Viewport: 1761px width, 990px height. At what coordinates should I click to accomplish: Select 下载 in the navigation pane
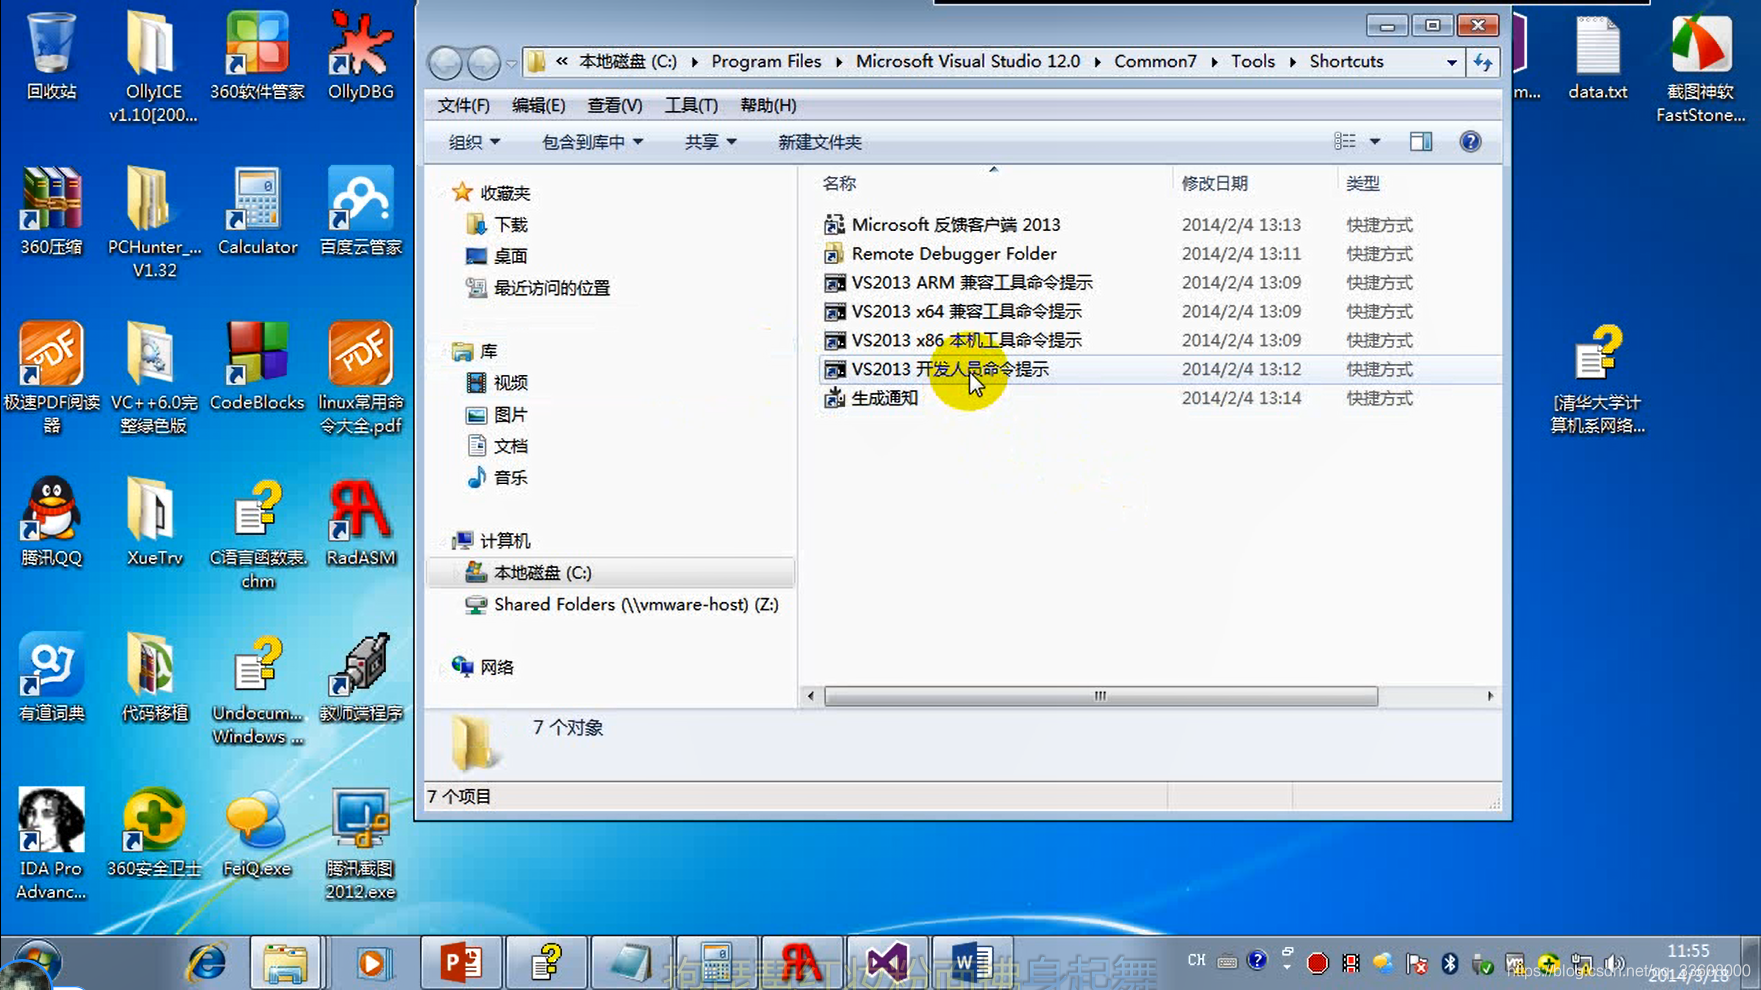pos(511,225)
